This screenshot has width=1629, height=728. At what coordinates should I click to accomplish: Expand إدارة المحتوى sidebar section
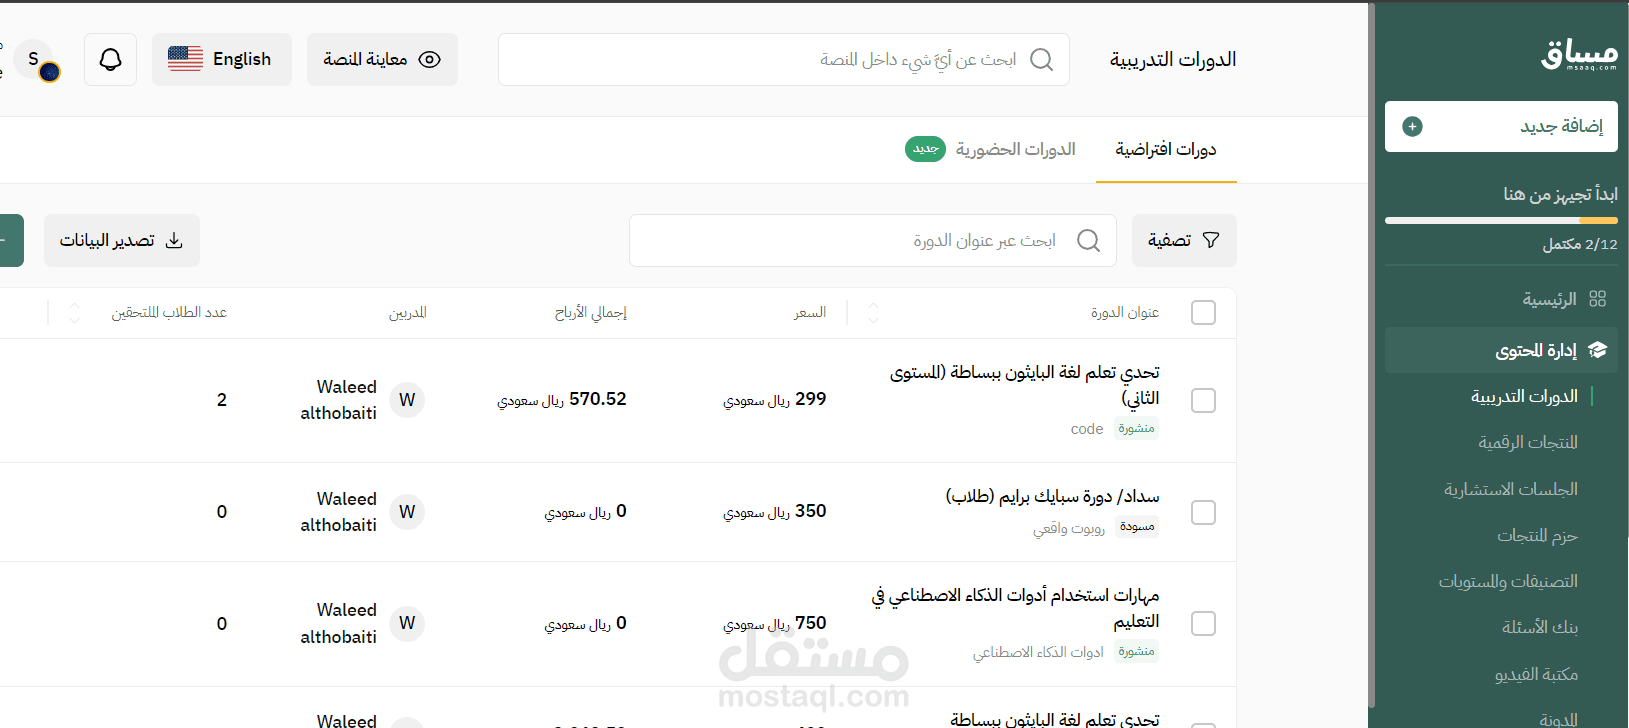pos(1501,350)
